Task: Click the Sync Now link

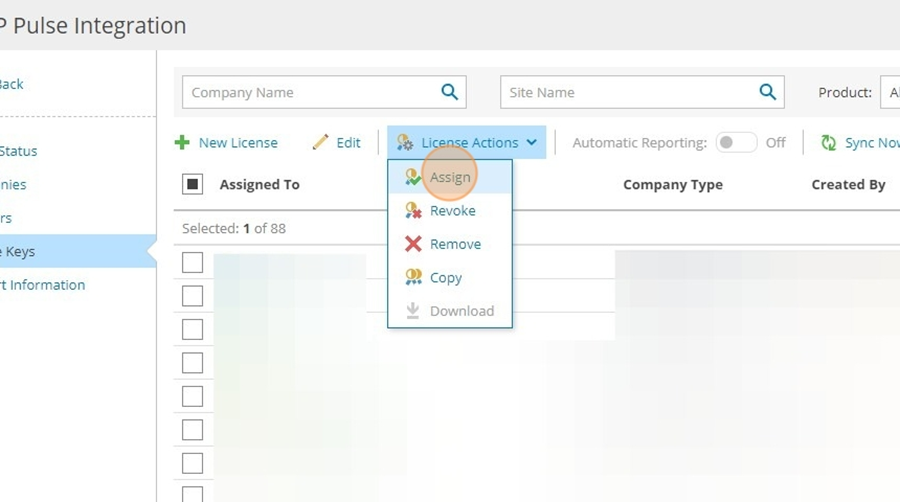Action: point(872,142)
